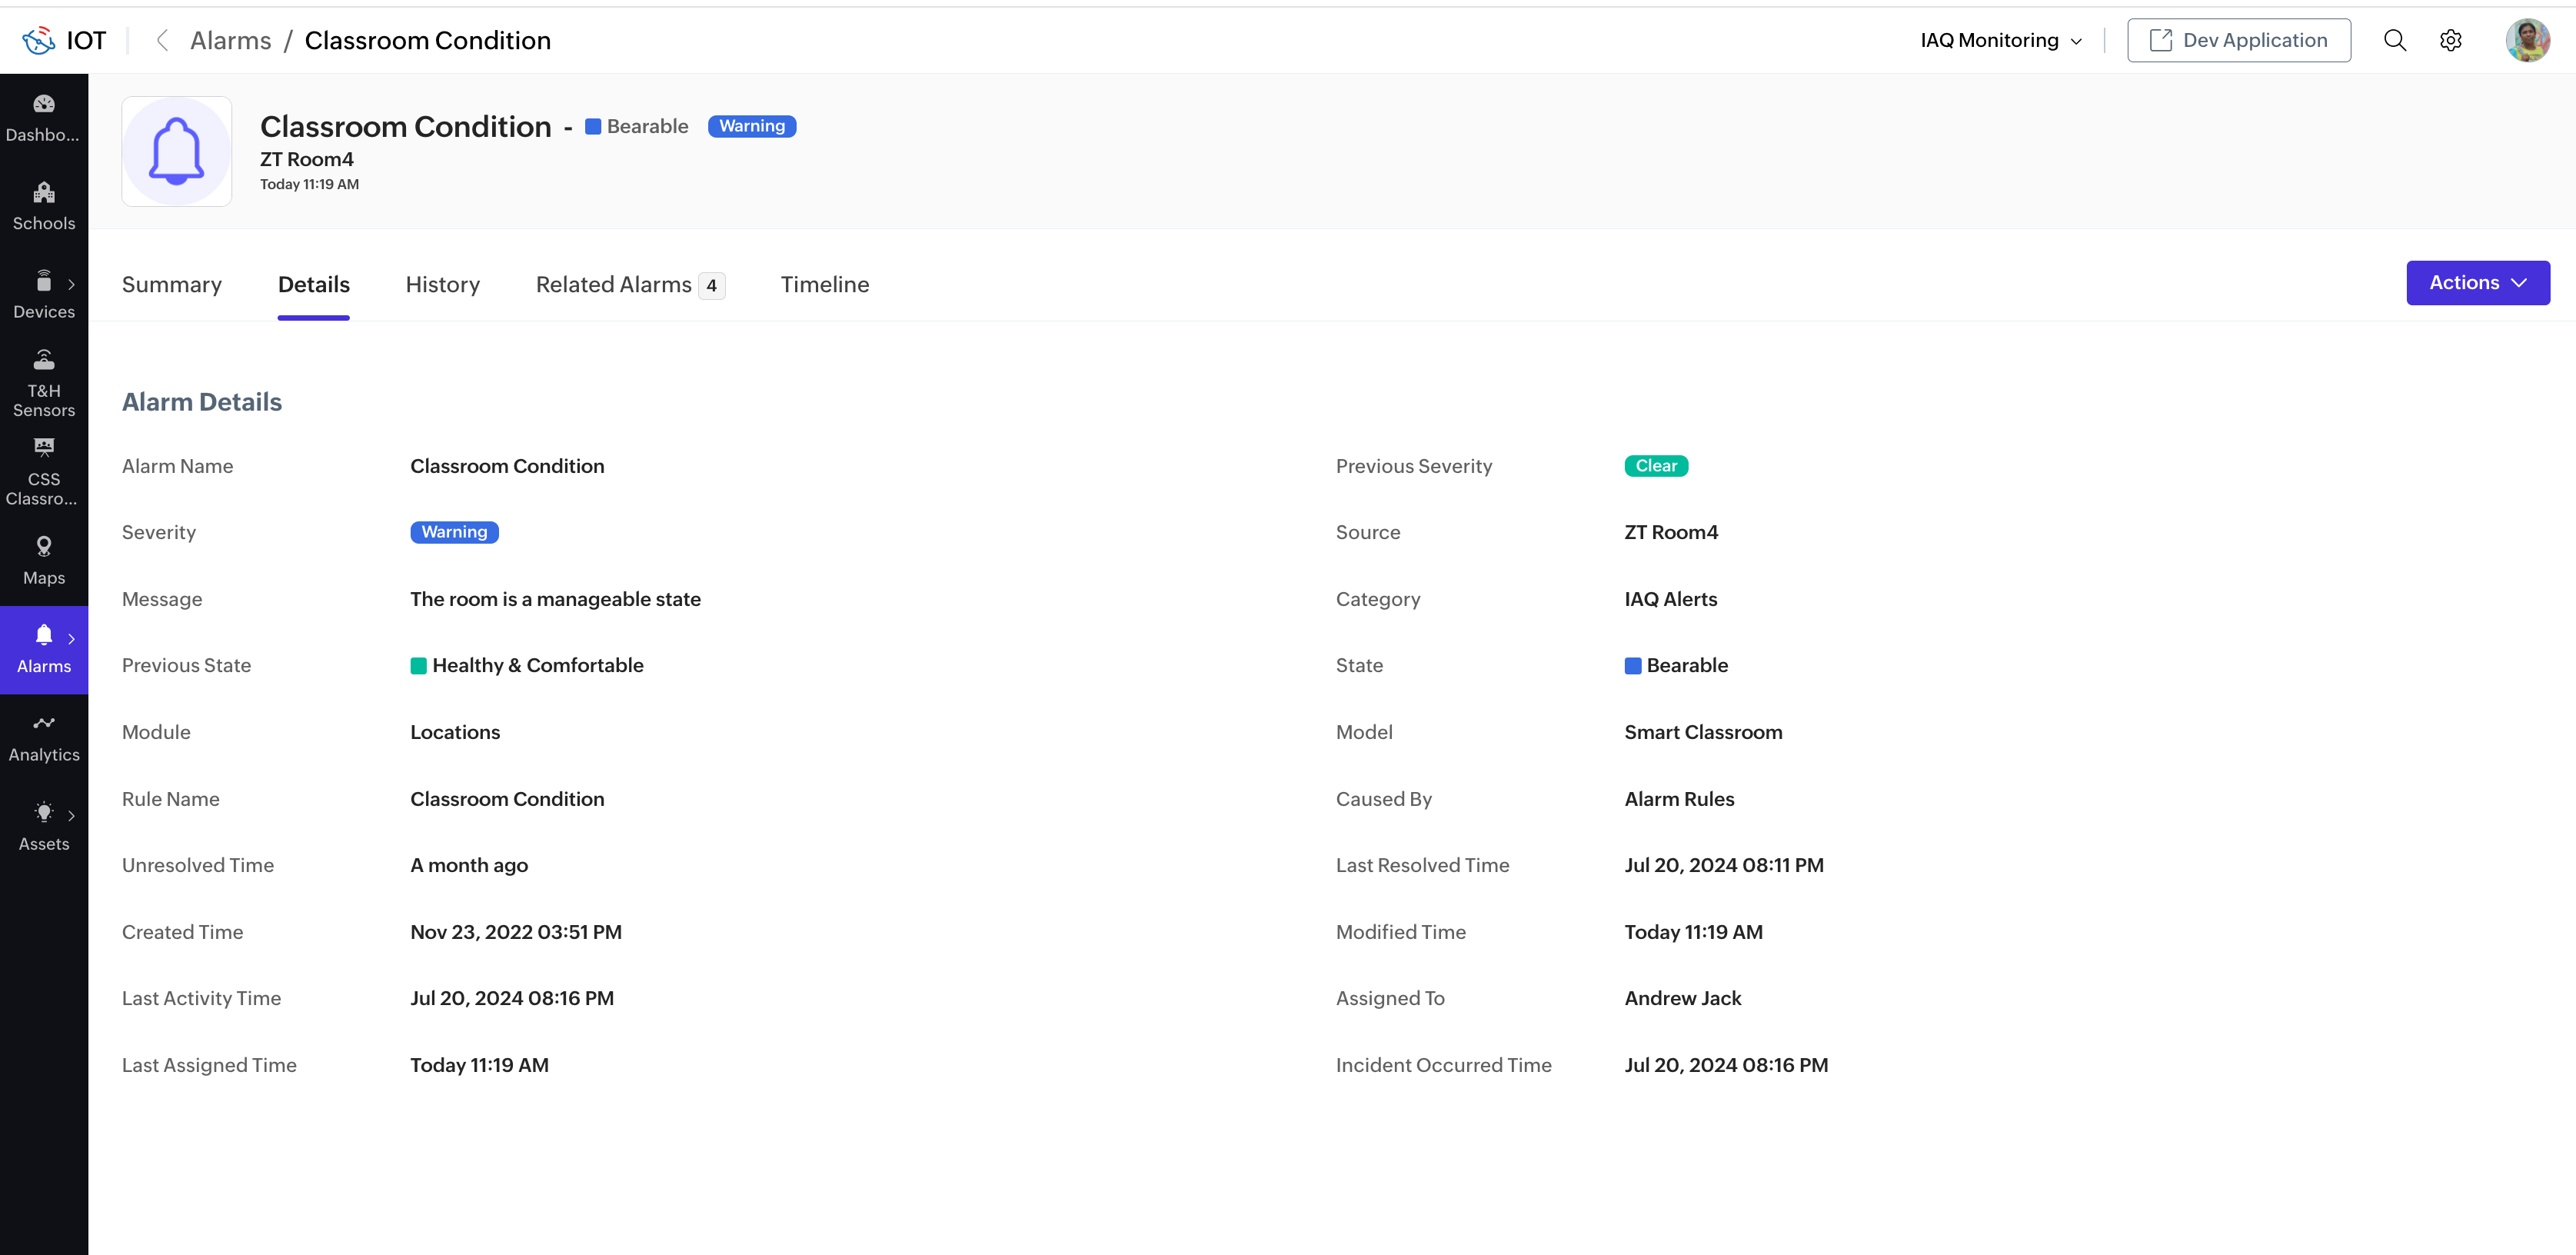Click the search magnifier icon
This screenshot has height=1255, width=2576.
click(2394, 40)
